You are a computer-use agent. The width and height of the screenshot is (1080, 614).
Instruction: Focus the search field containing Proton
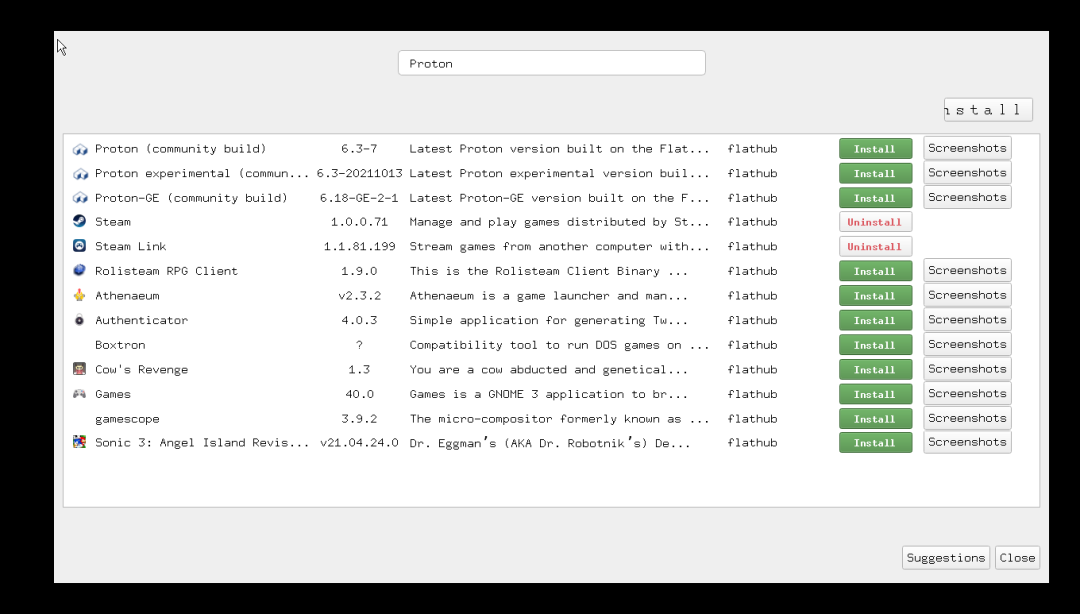(552, 63)
